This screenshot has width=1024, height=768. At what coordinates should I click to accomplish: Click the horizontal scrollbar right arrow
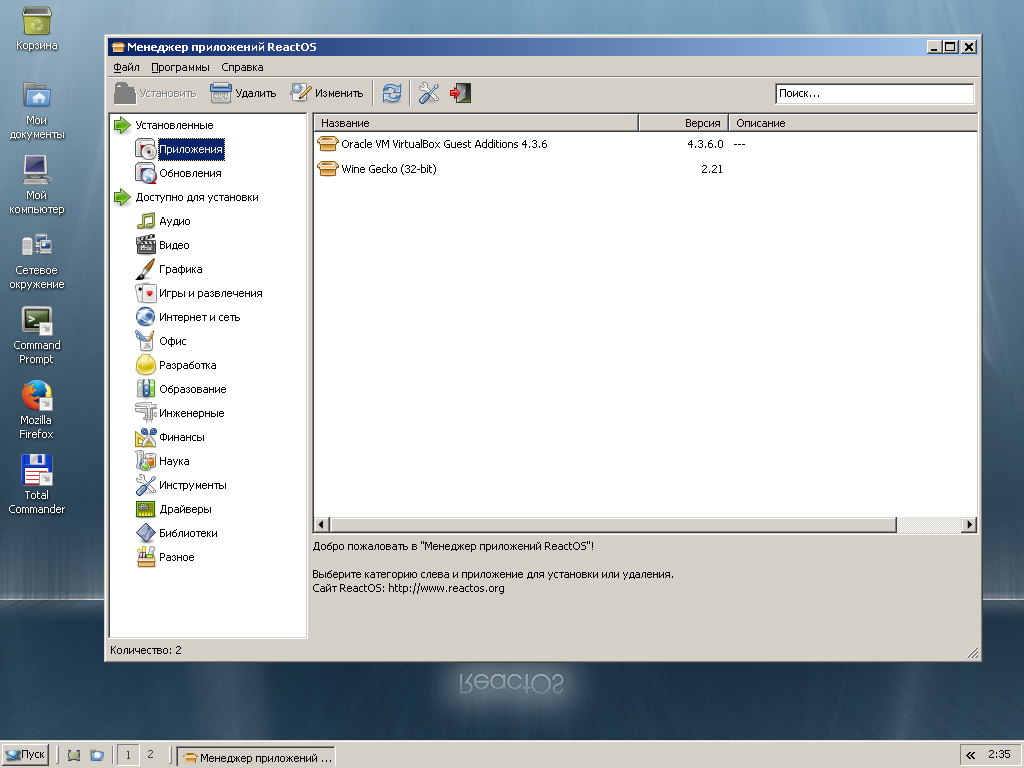click(969, 524)
